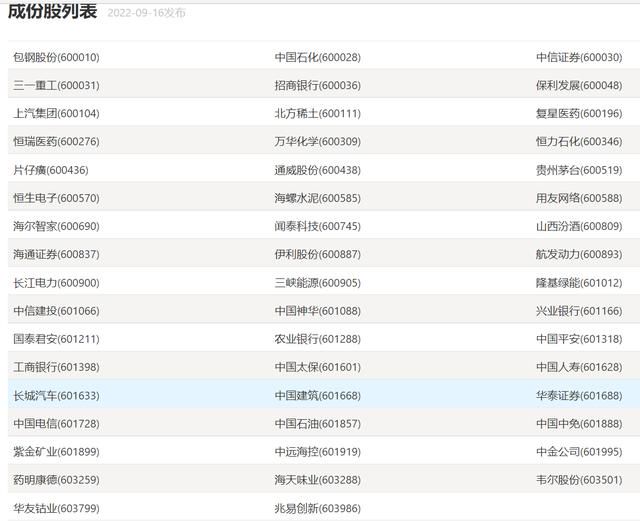Click 通威股份(600438)
Image resolution: width=640 pixels, height=521 pixels.
[x=318, y=170]
